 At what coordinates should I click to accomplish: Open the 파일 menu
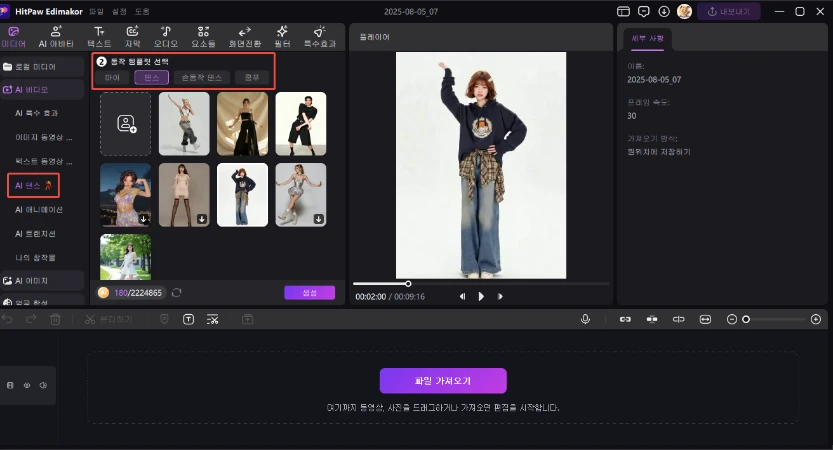(96, 11)
